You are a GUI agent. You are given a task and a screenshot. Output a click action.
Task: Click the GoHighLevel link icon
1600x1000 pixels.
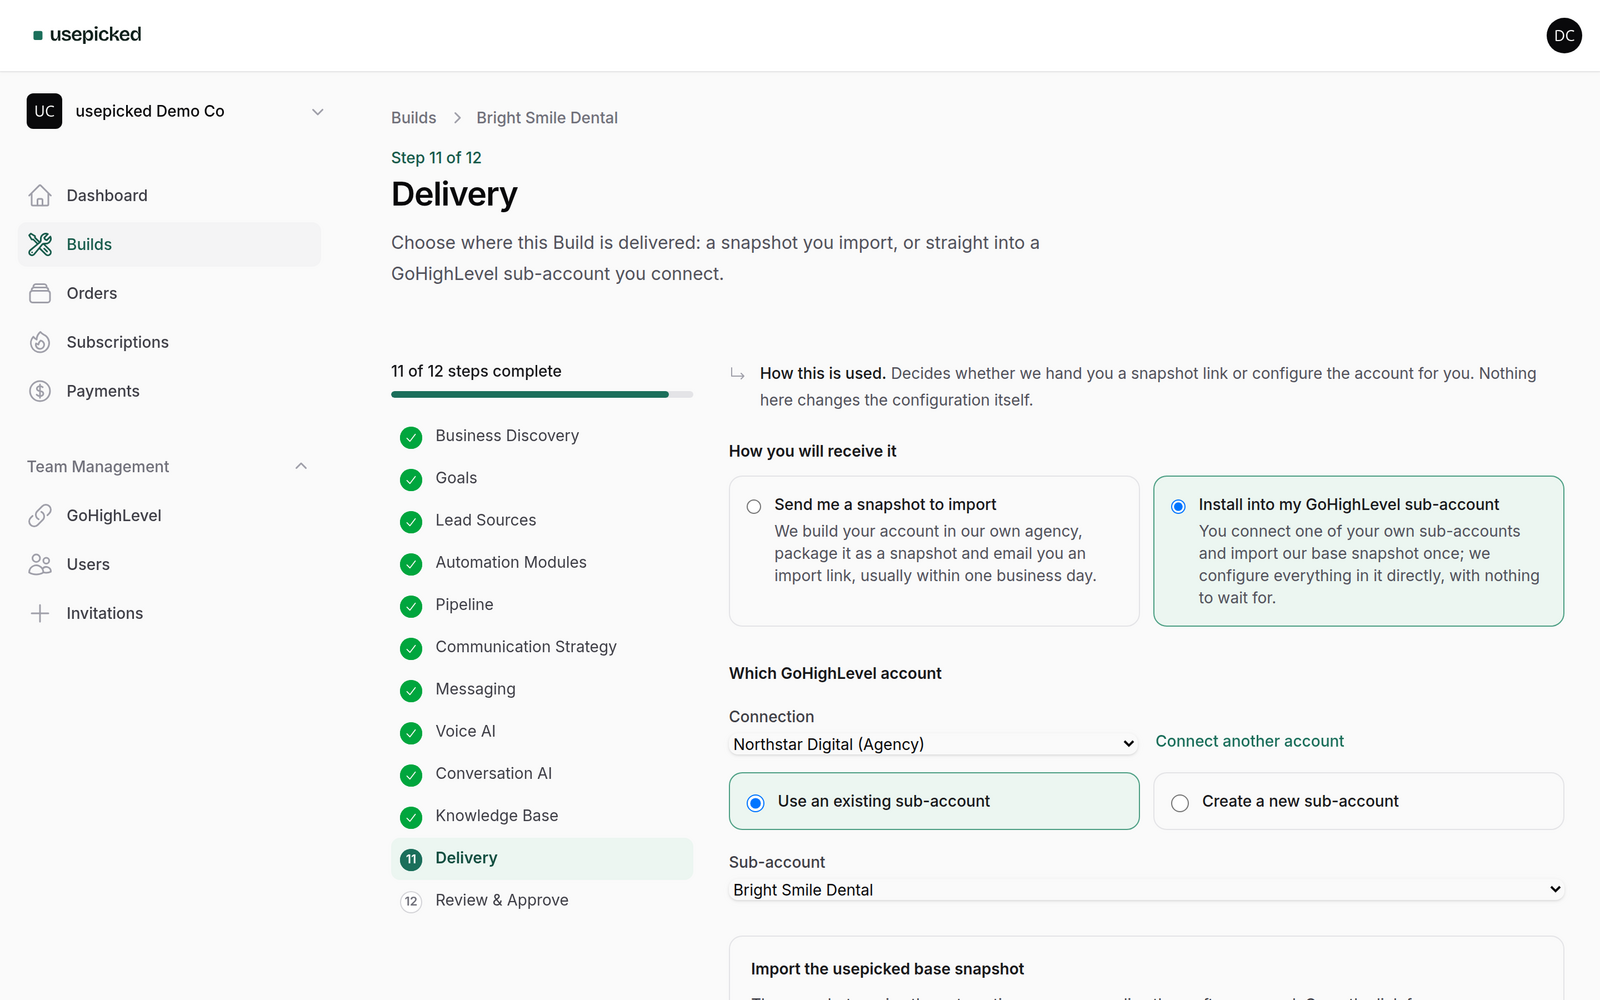coord(40,515)
